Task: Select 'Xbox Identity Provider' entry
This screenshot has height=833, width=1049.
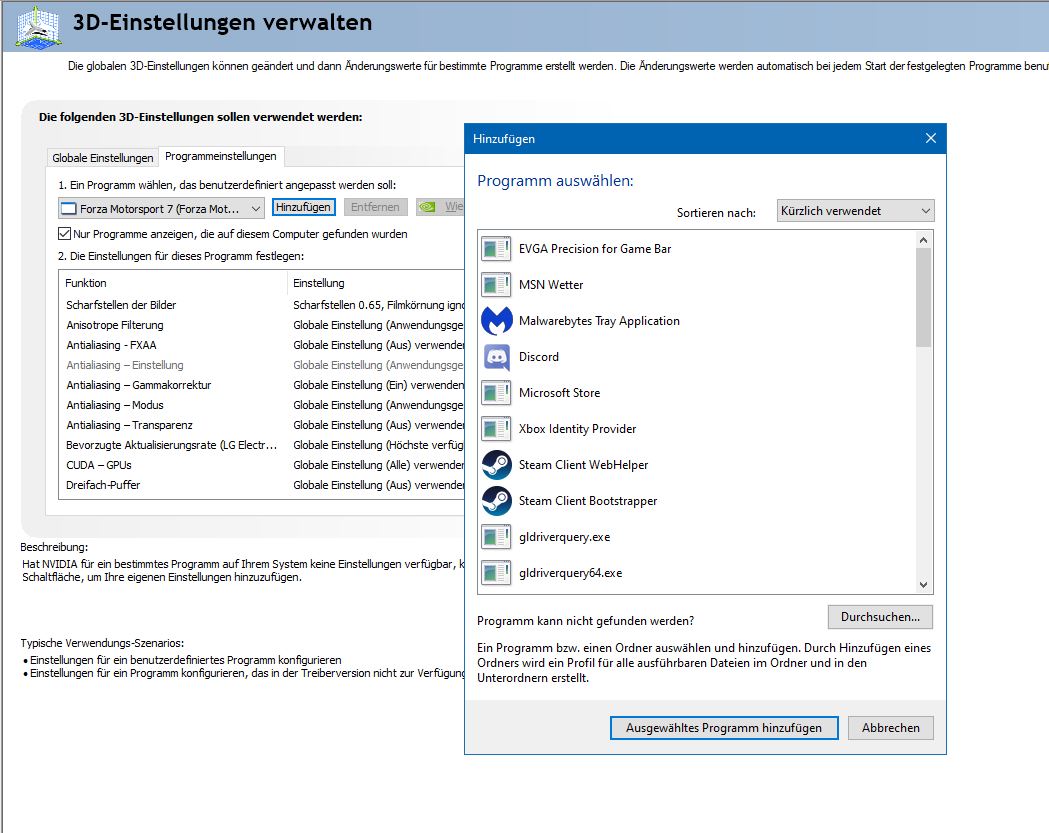Action: coord(696,430)
